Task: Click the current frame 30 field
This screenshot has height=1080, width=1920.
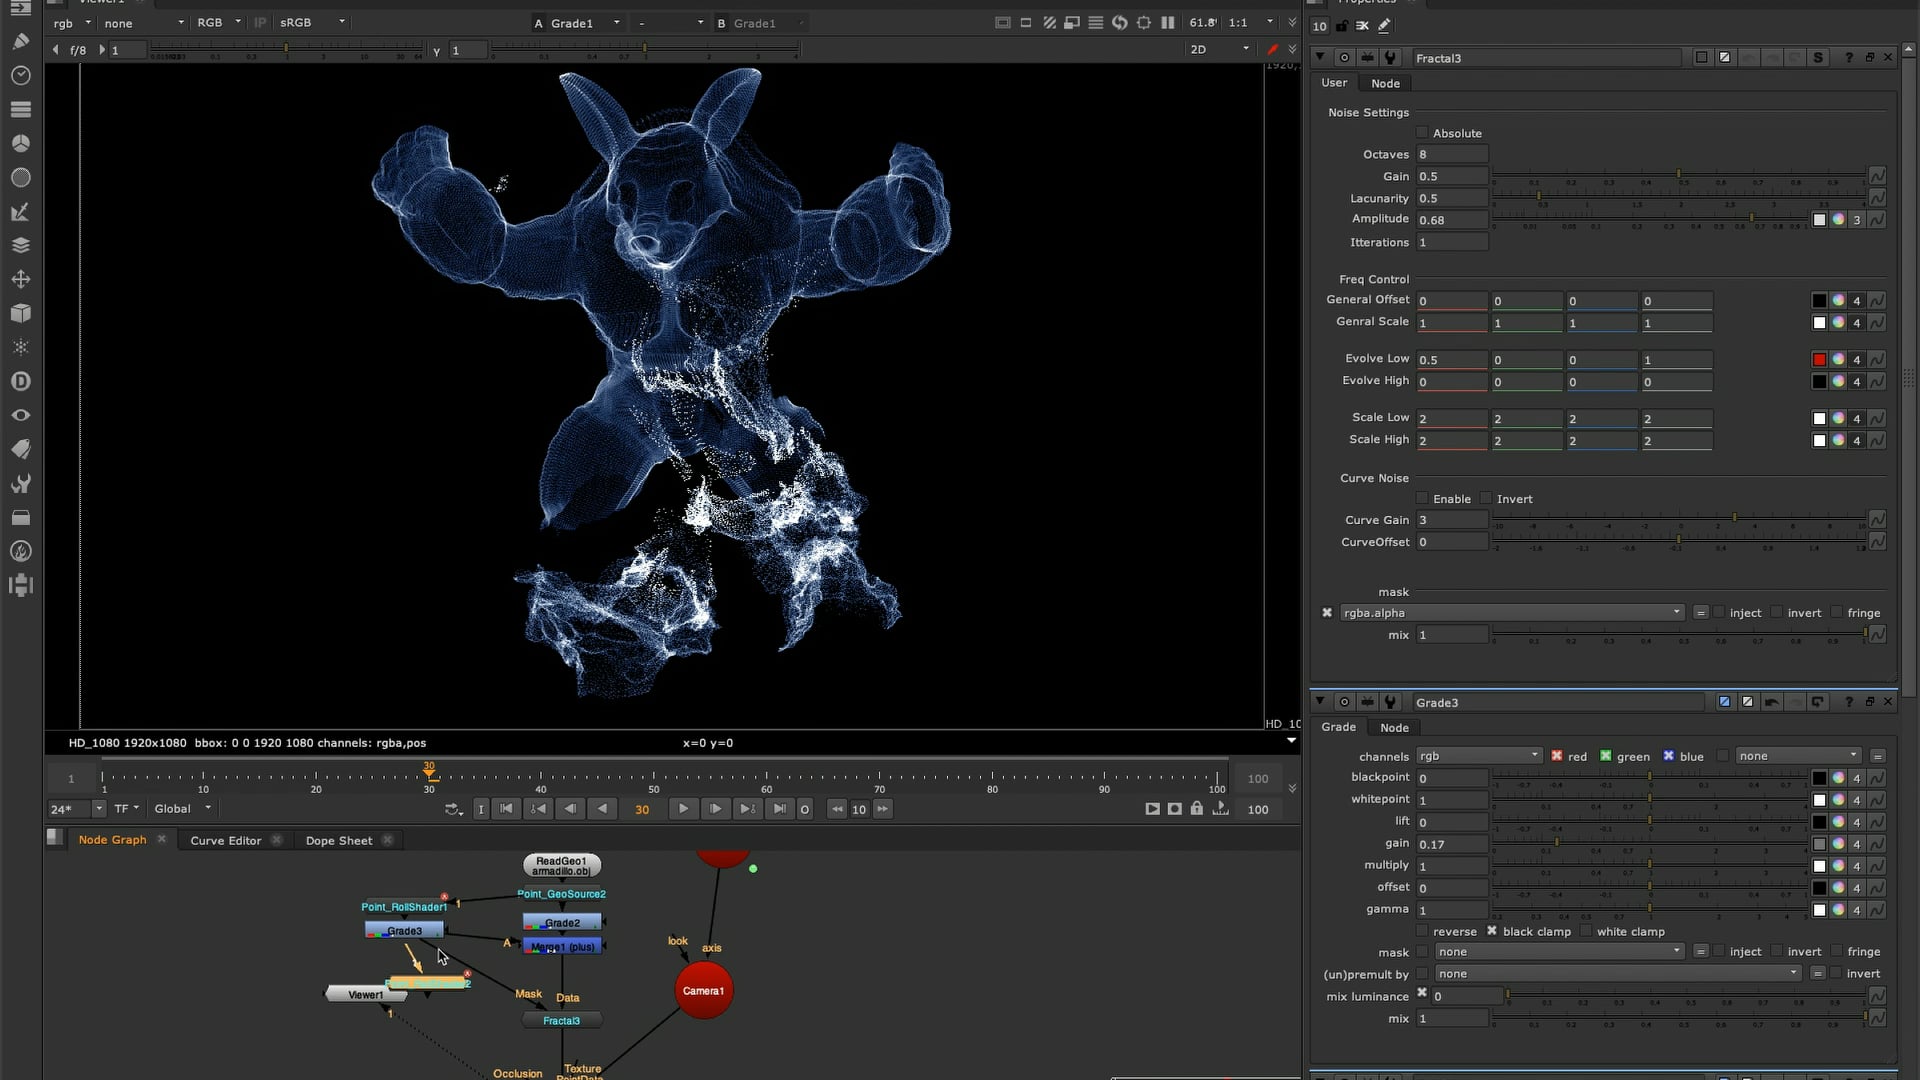Action: point(642,809)
